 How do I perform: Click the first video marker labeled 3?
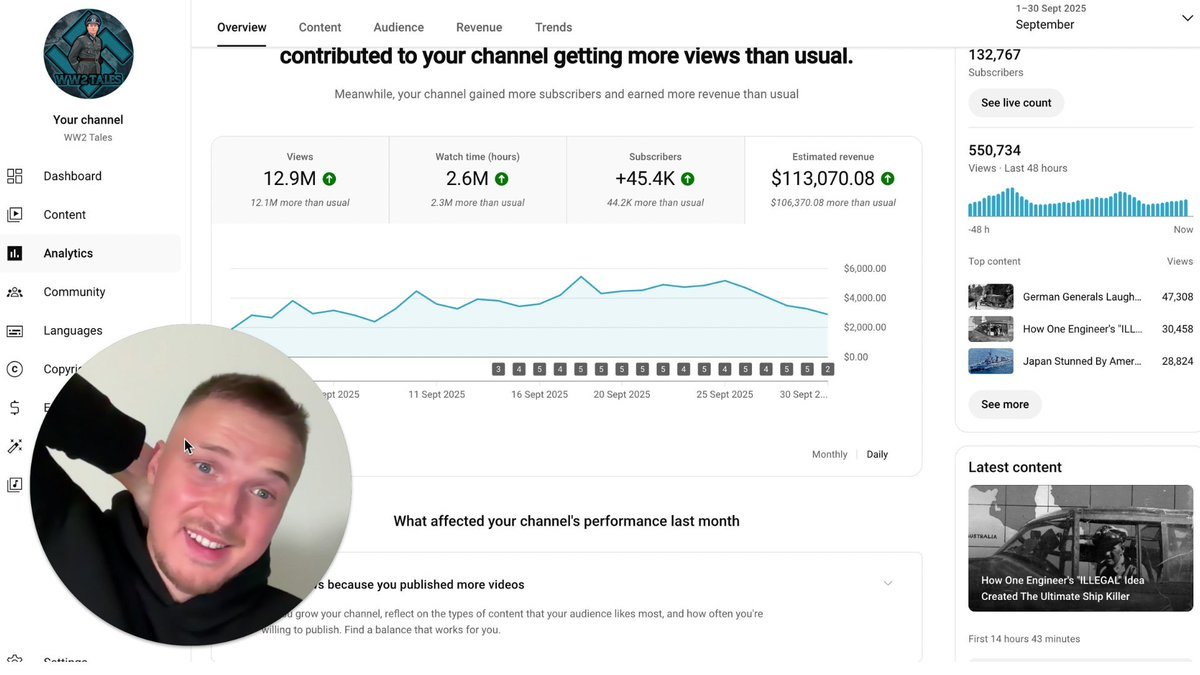[x=498, y=369]
